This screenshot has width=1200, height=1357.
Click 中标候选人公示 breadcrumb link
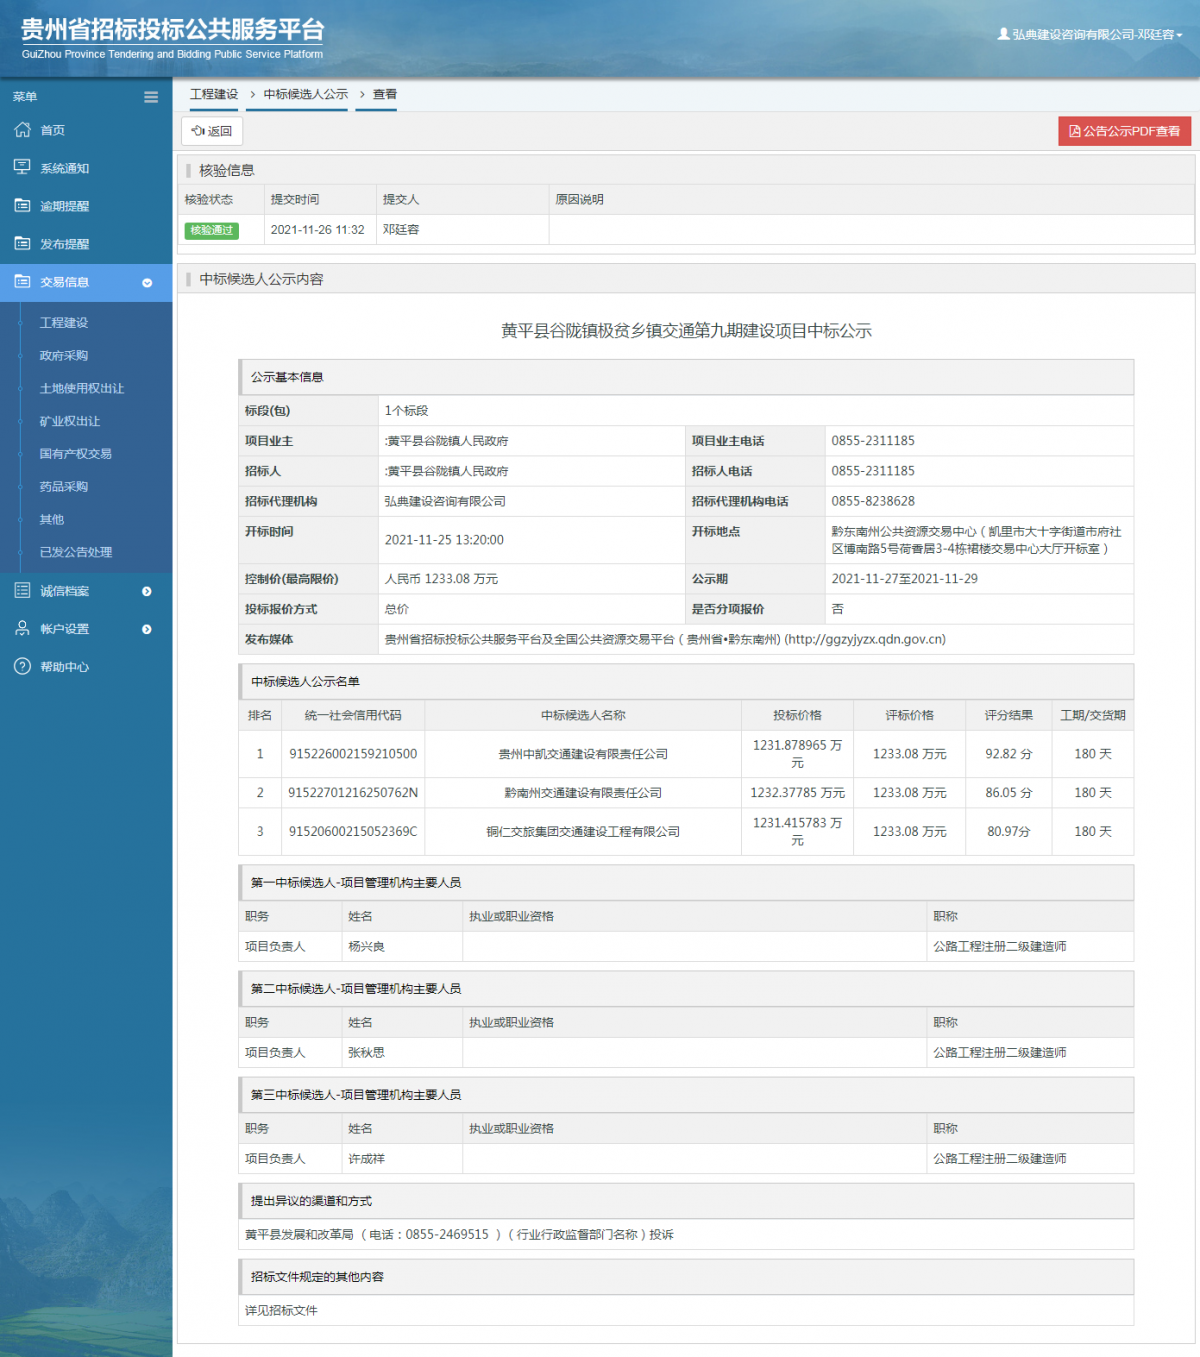coord(305,94)
